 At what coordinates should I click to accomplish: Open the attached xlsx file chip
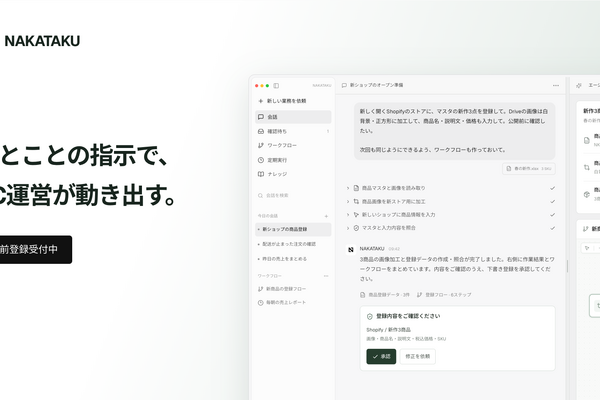click(x=529, y=169)
